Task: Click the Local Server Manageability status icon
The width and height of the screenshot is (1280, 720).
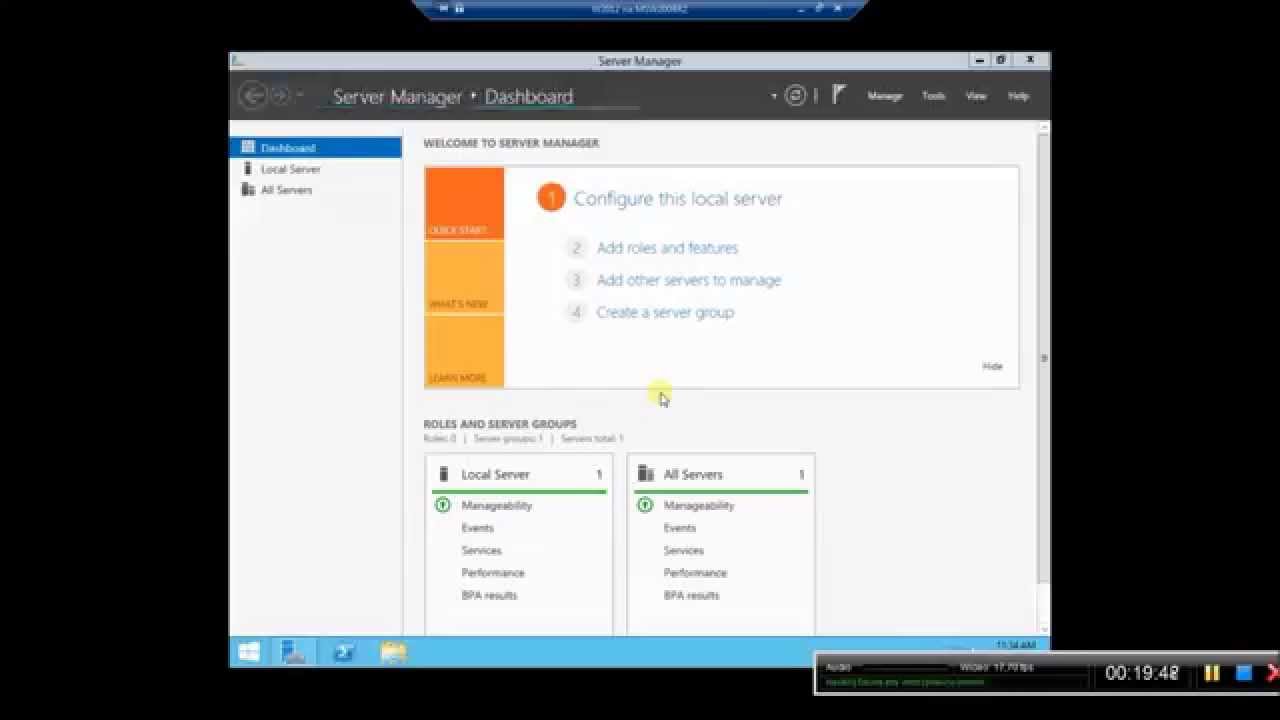Action: click(443, 505)
